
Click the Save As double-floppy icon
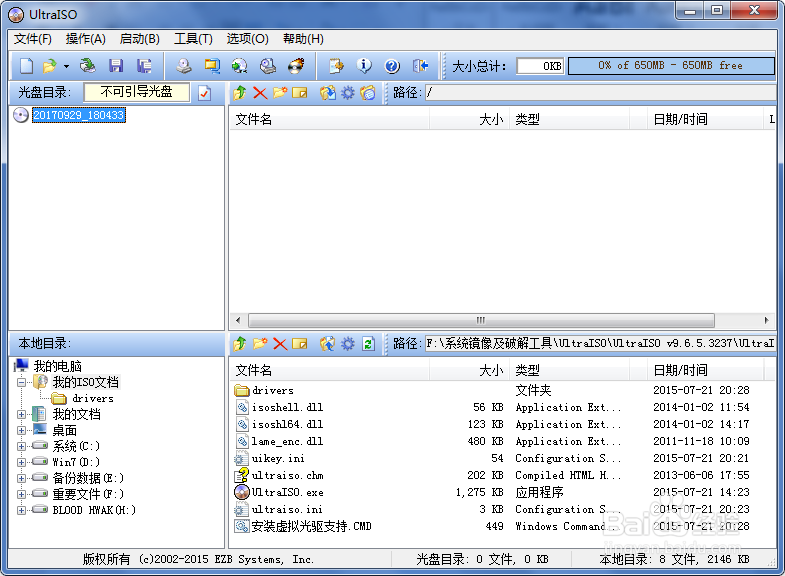click(144, 66)
